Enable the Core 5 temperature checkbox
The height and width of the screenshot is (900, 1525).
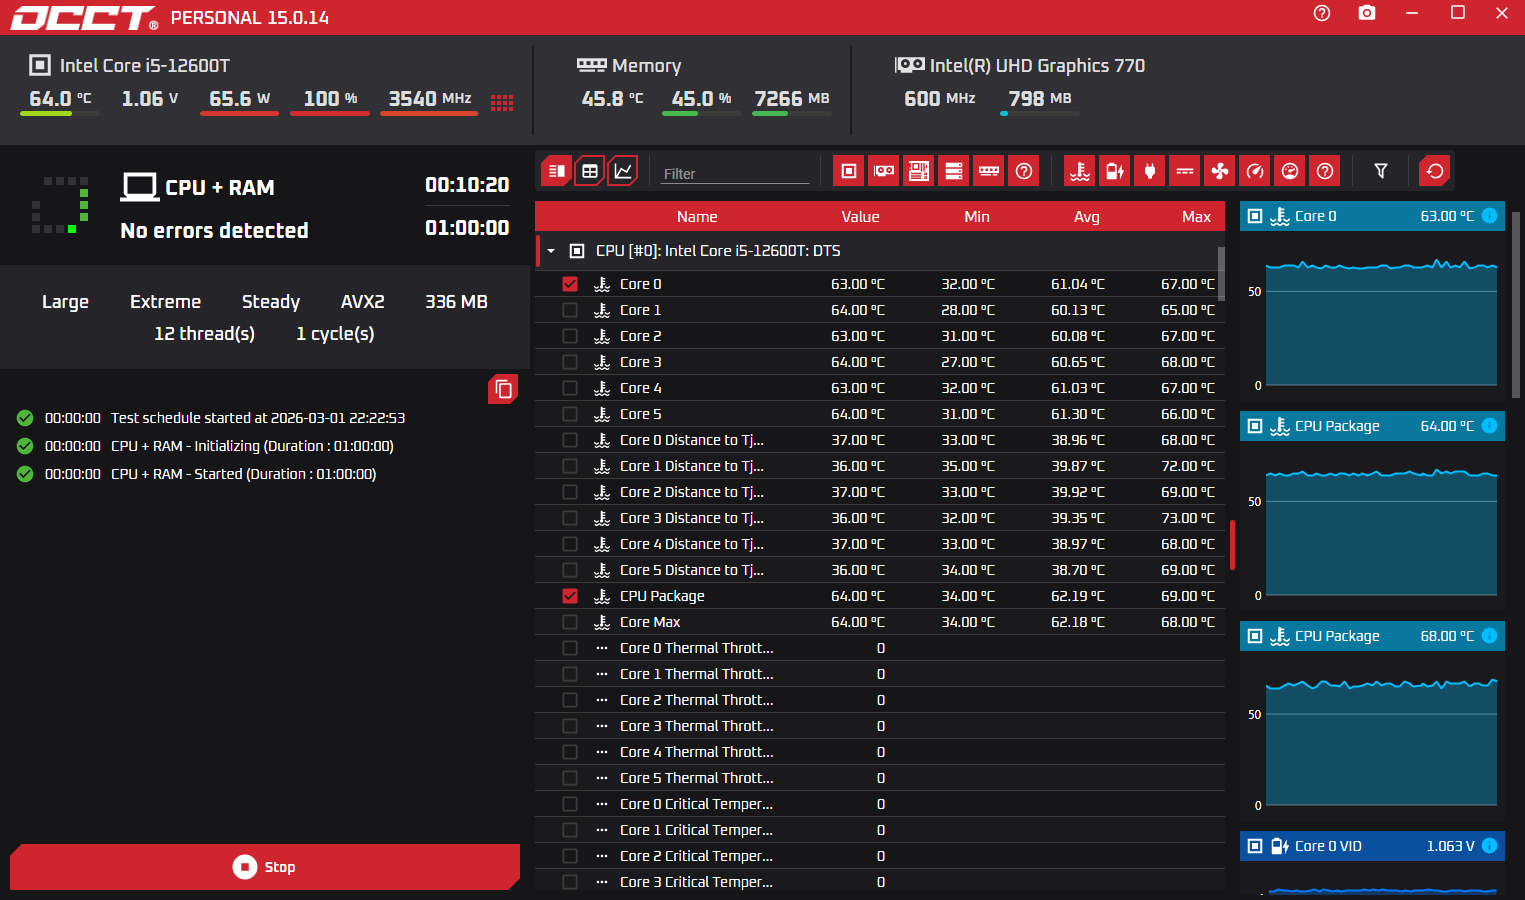coord(570,414)
